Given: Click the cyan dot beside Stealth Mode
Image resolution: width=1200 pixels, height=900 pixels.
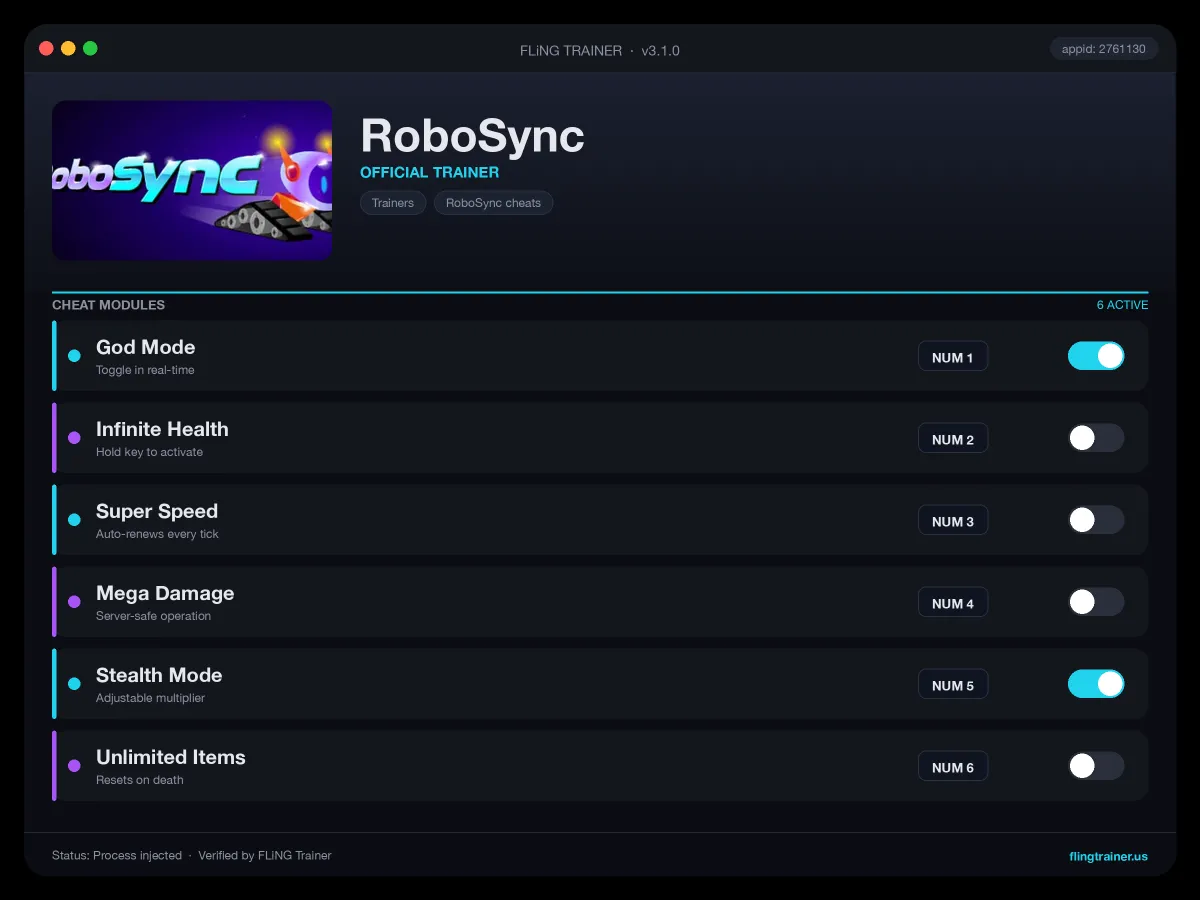Looking at the screenshot, I should (x=74, y=684).
